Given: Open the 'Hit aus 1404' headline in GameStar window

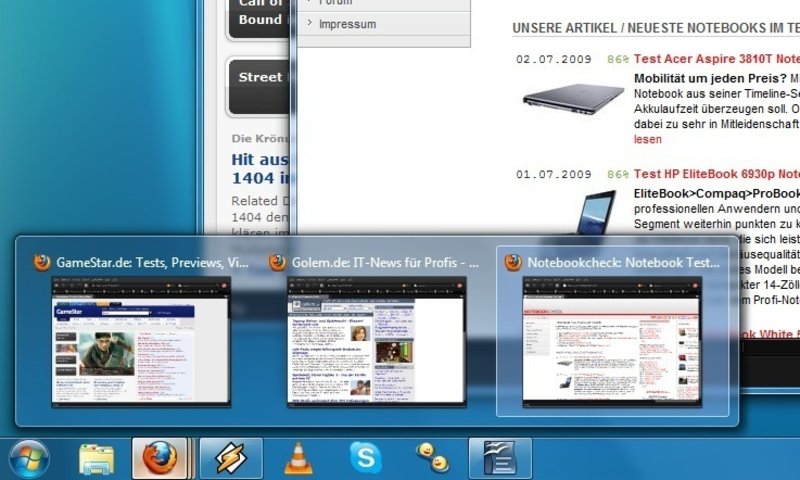Looking at the screenshot, I should tap(260, 169).
